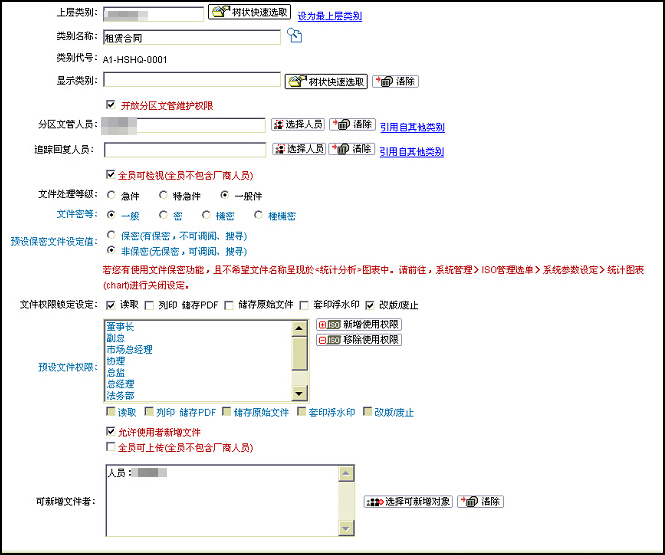665x555 pixels.
Task: Click 移除使用权限 button
Action: (358, 340)
